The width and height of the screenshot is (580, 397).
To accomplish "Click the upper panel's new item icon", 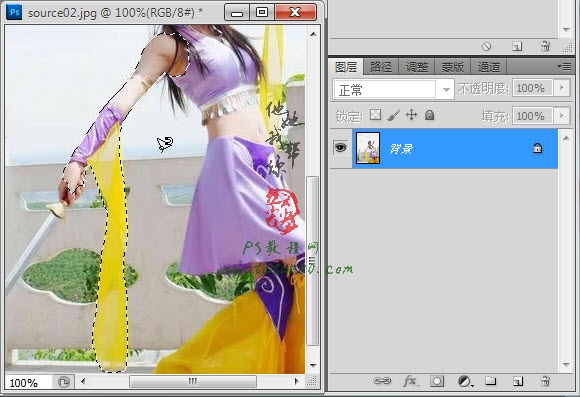I will pyautogui.click(x=517, y=47).
